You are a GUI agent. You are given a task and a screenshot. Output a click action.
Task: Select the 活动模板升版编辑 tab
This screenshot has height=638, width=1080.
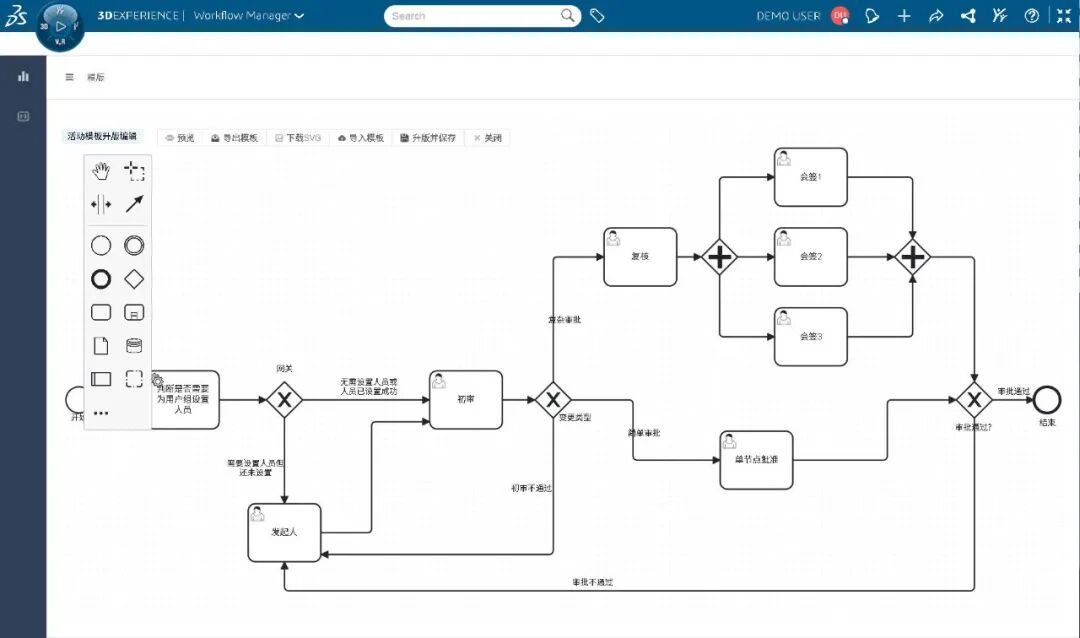[x=102, y=136]
